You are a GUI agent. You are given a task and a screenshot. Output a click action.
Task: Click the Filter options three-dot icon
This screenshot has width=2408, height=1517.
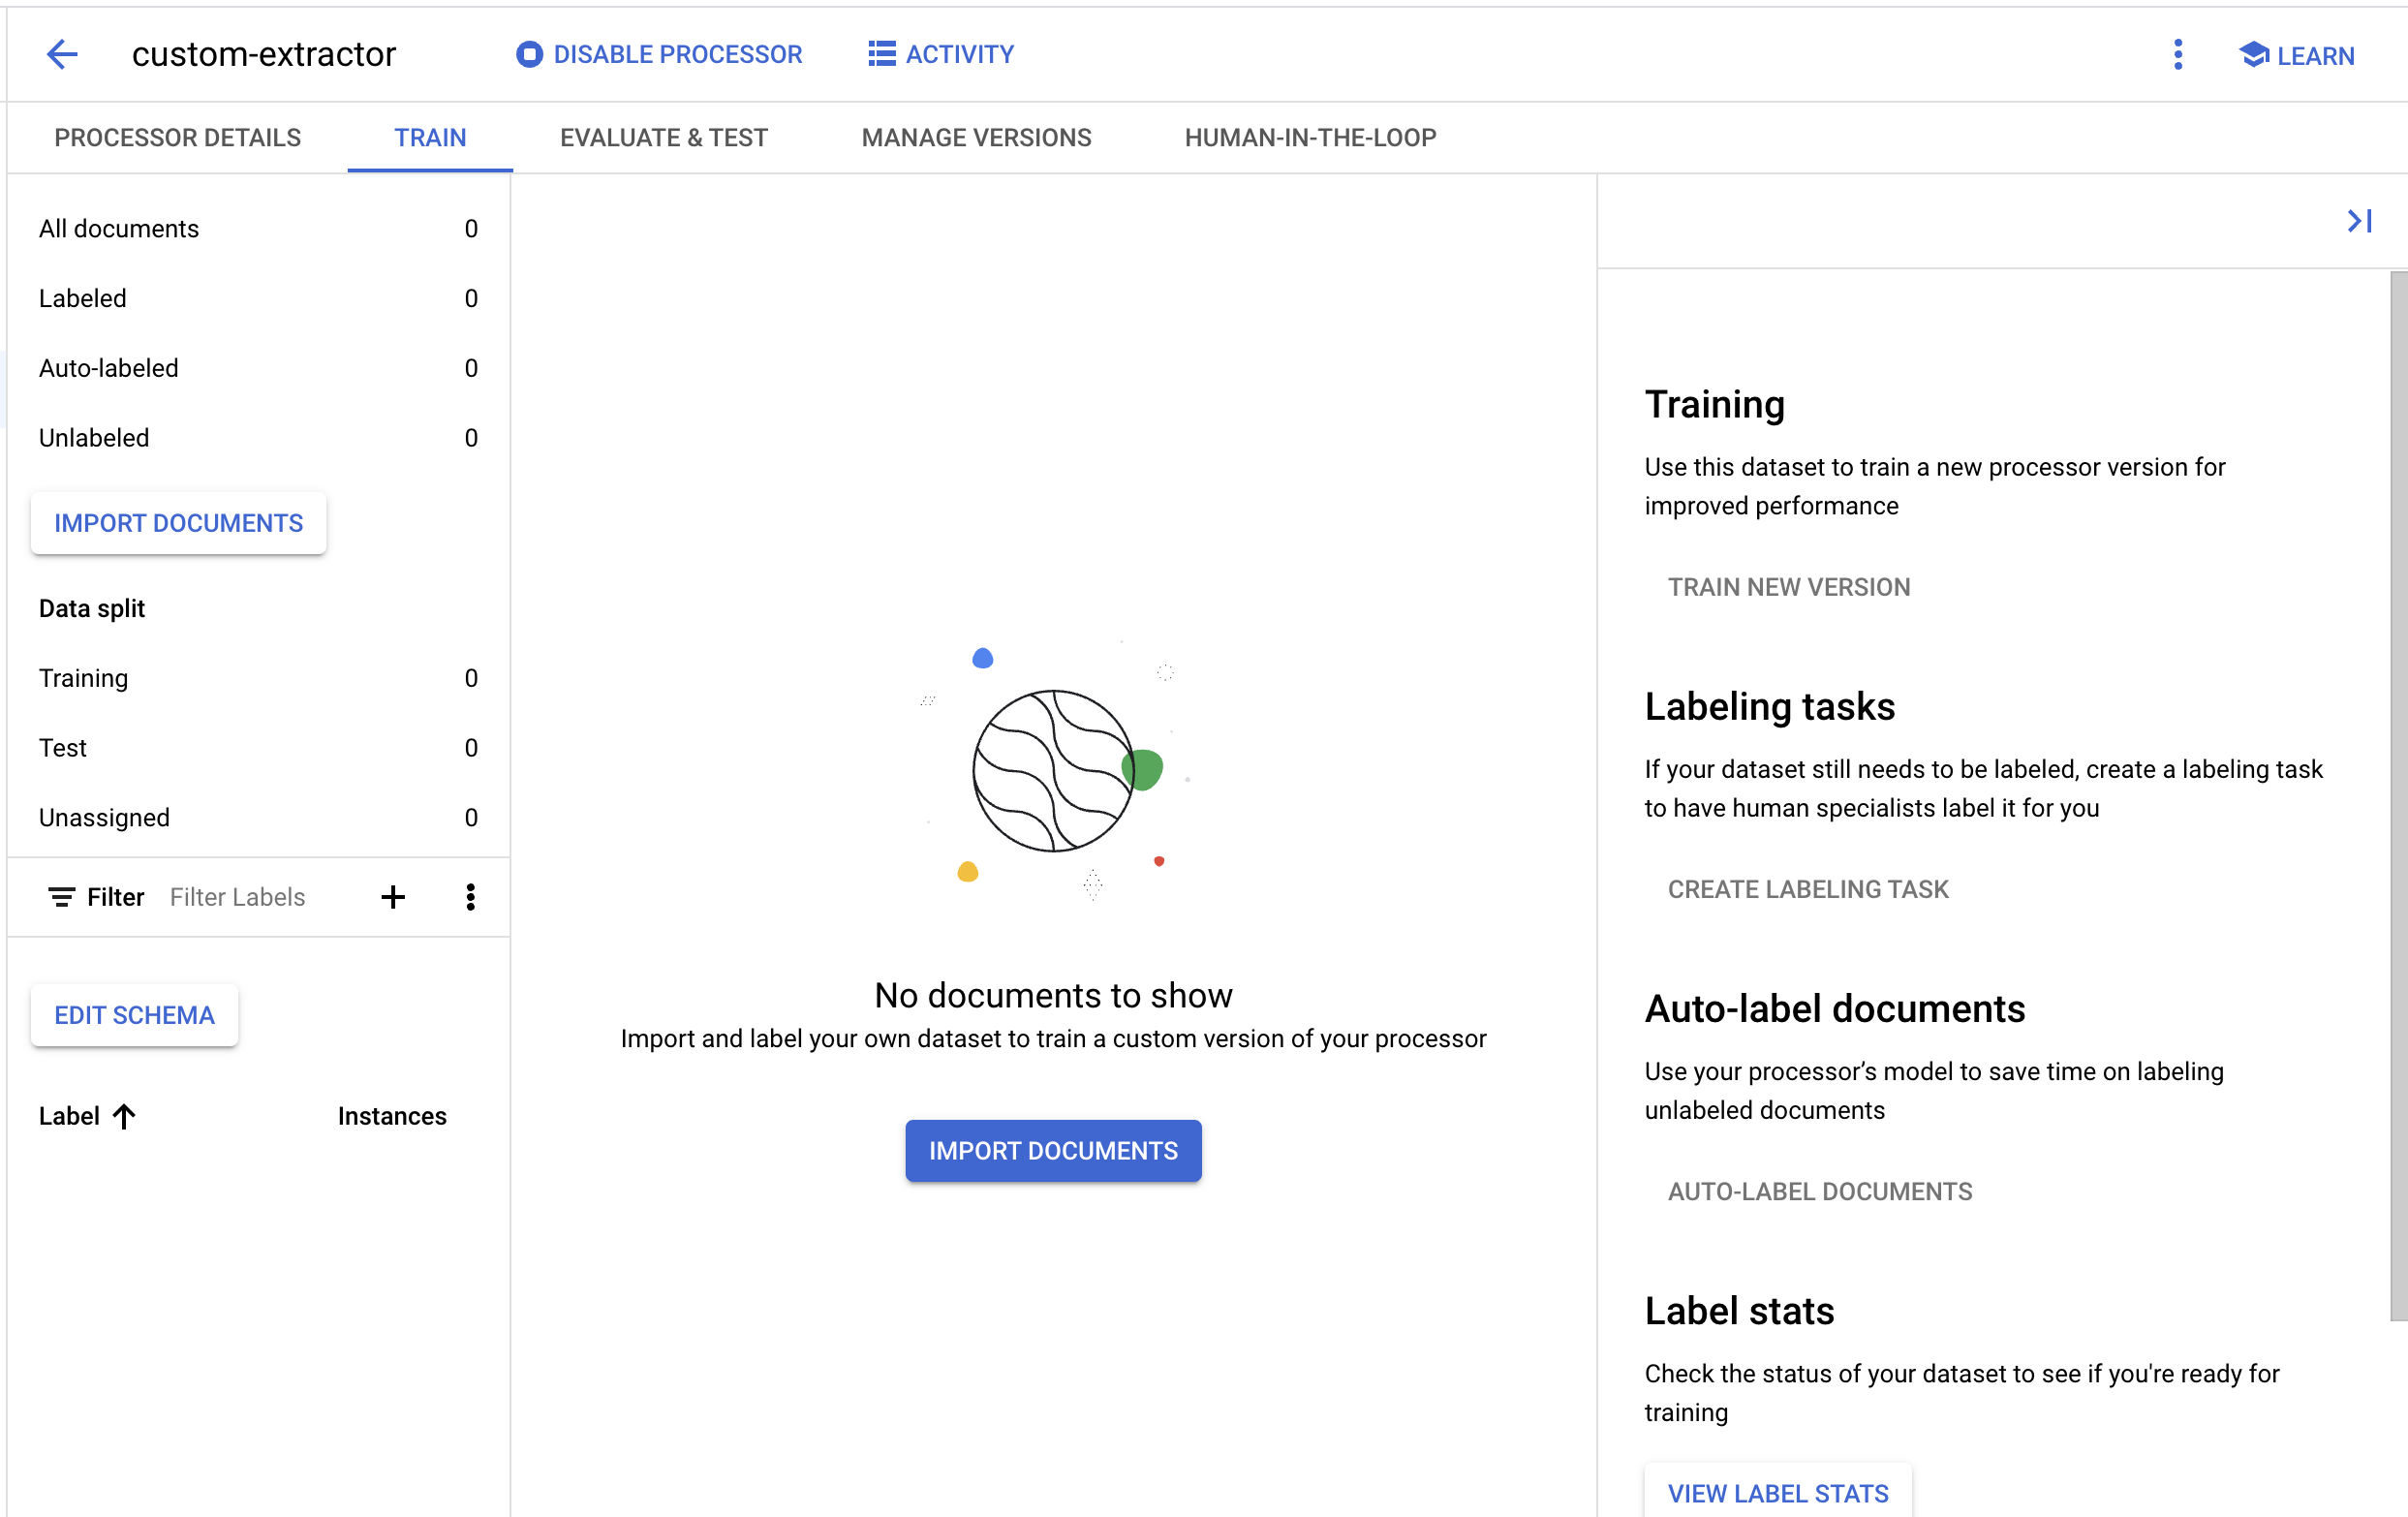tap(470, 897)
